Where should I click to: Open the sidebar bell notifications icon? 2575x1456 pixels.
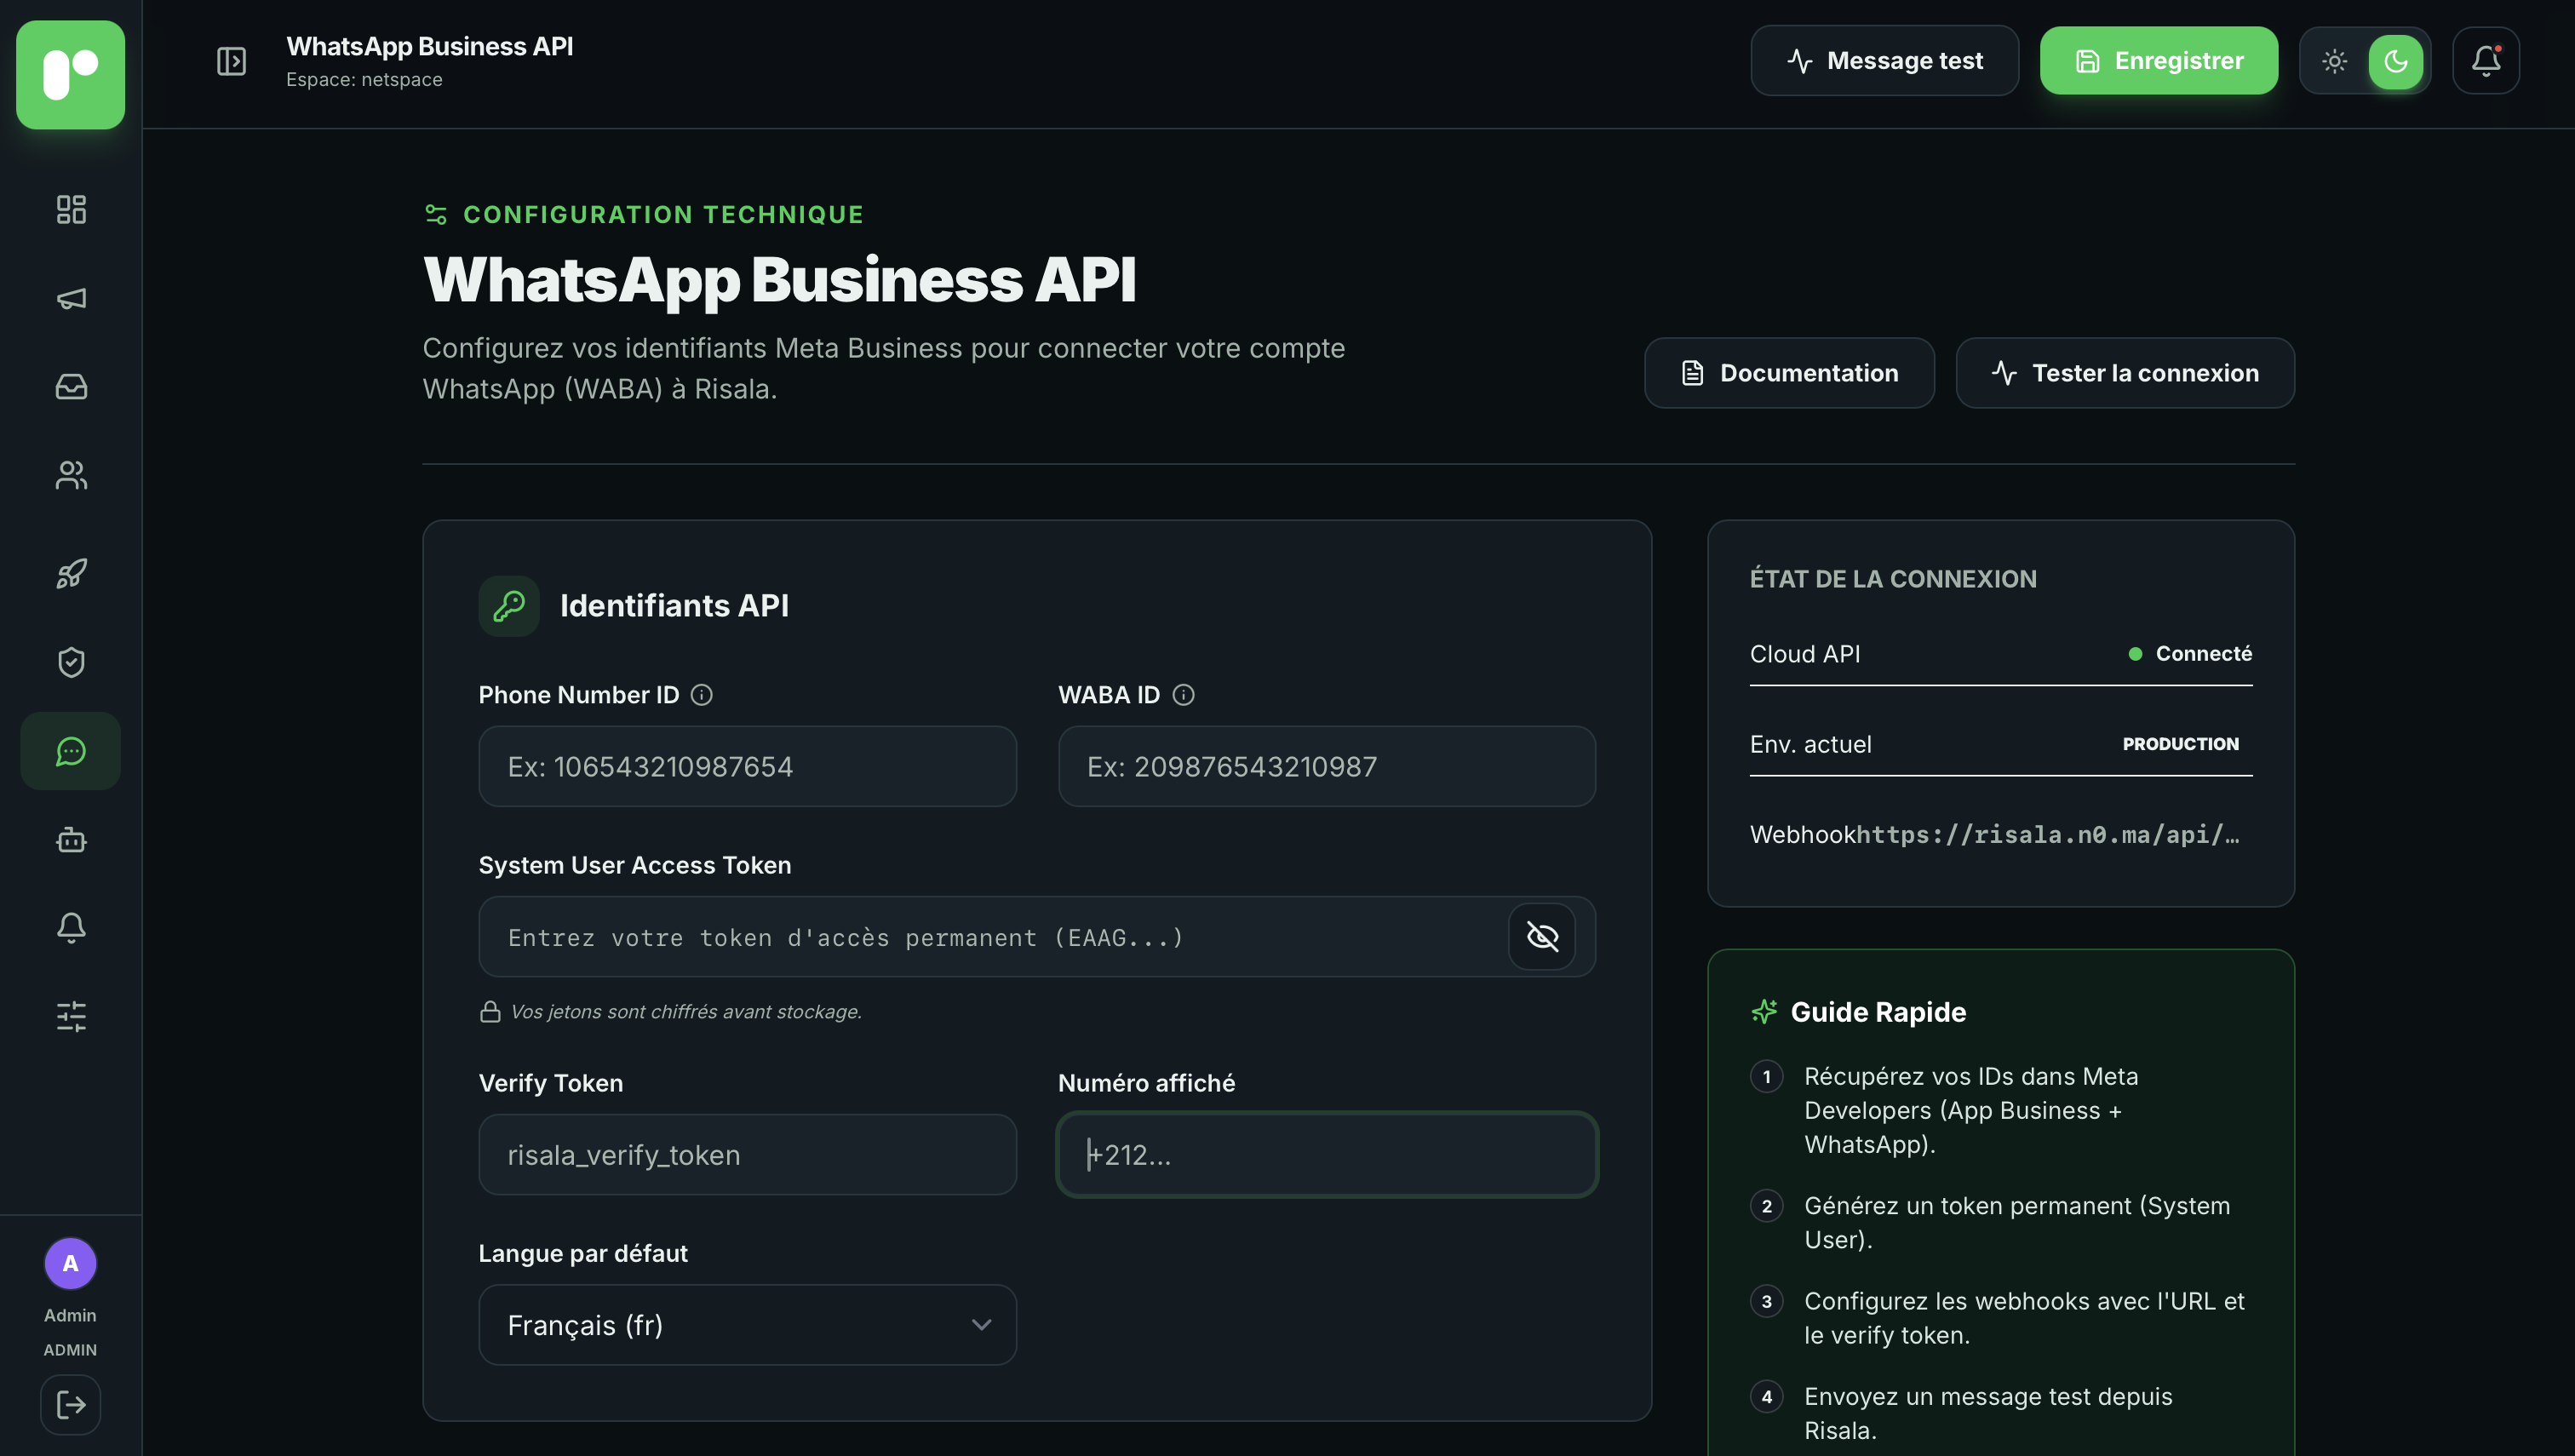pyautogui.click(x=71, y=928)
